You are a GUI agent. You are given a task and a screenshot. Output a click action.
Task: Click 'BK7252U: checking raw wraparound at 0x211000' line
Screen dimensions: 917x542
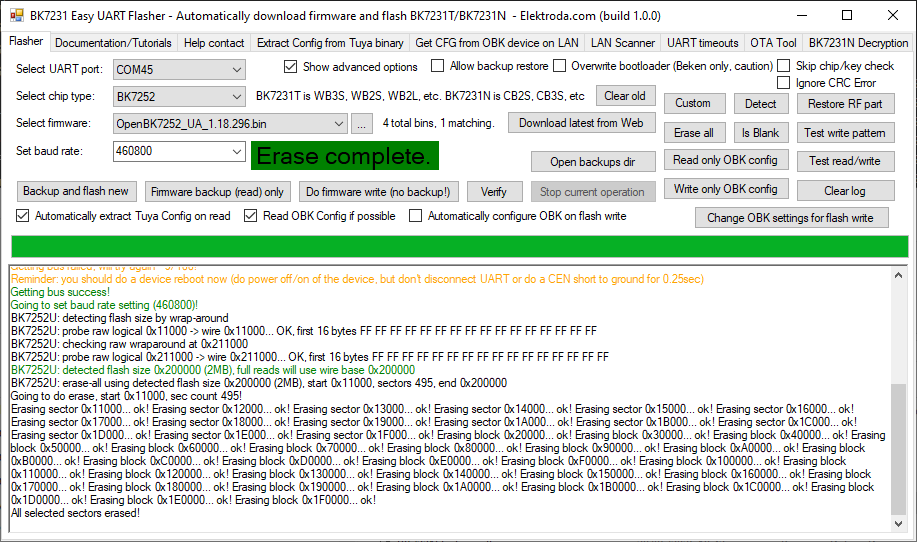(130, 344)
